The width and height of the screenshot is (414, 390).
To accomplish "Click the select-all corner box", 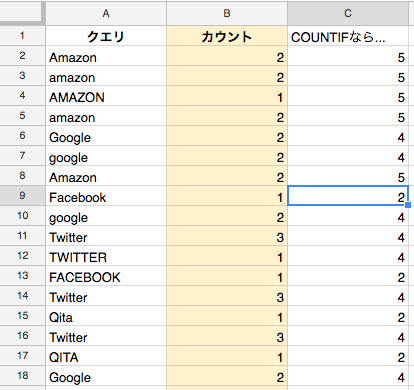I will [x=22, y=13].
